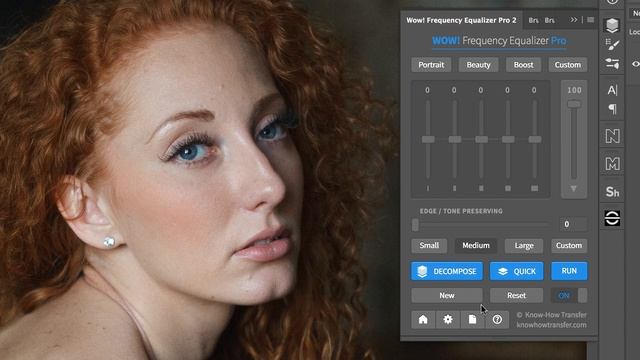Click the fifth frequency band slider handle

click(535, 140)
